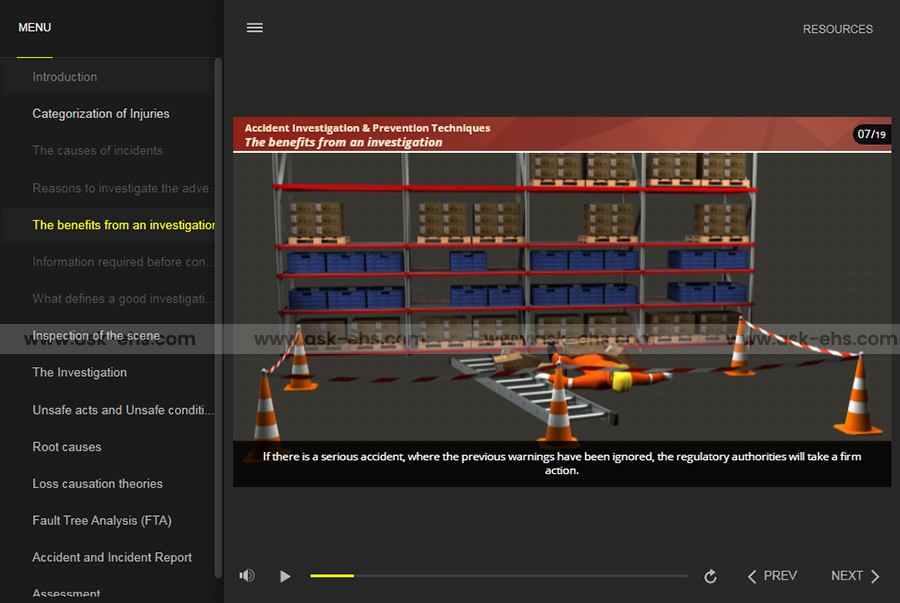Open Inspection of the scene

(96, 336)
